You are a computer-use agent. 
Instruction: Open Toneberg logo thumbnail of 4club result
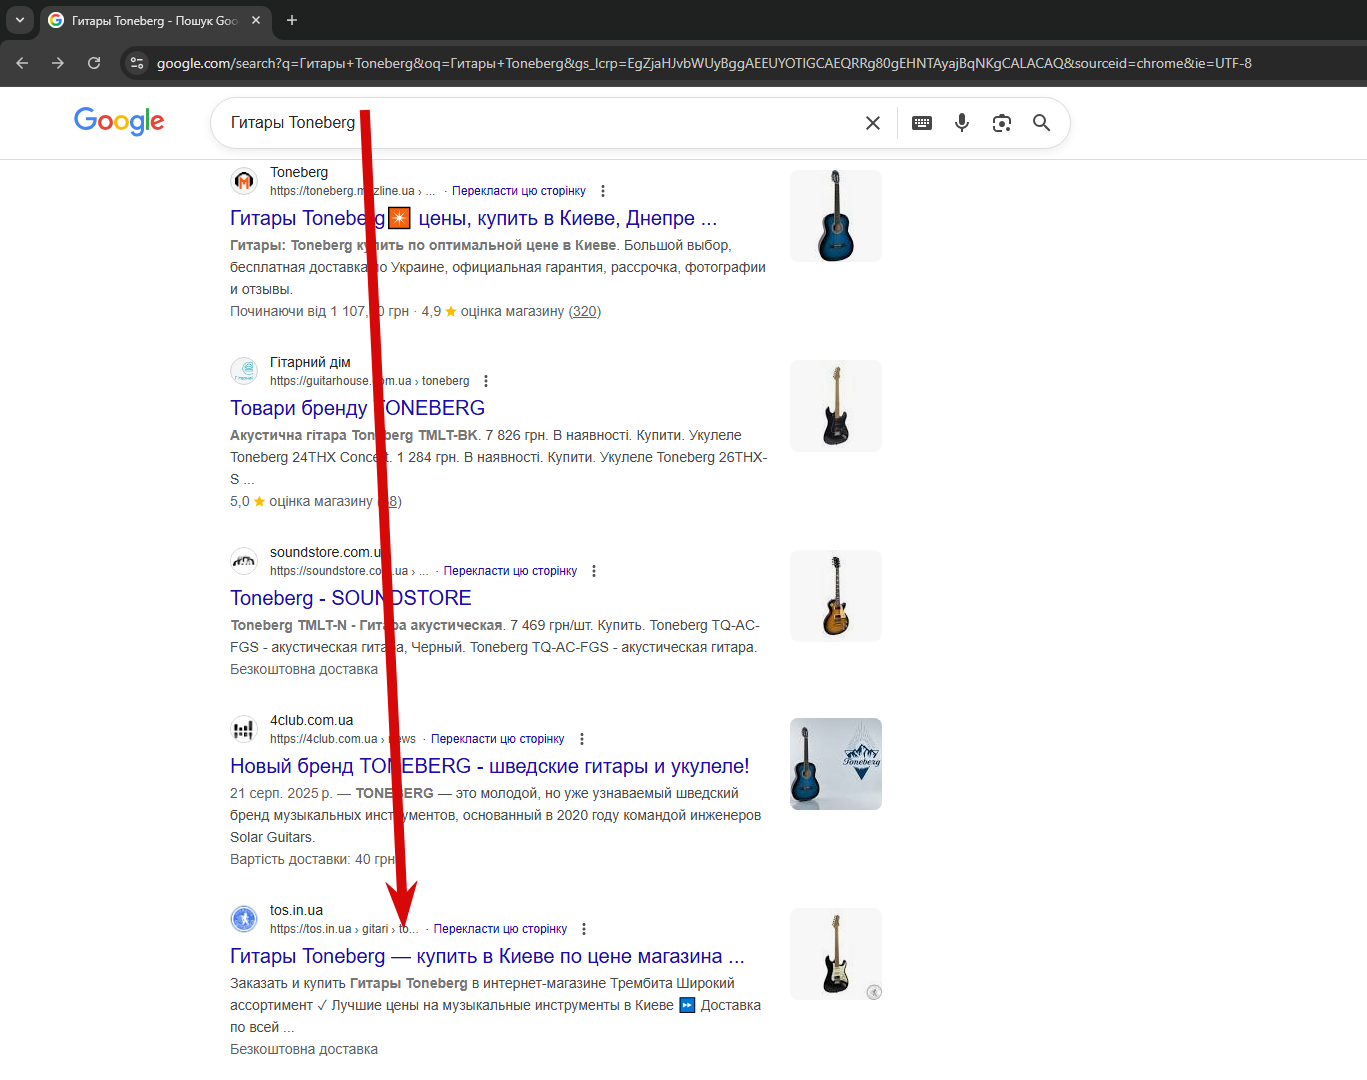pyautogui.click(x=836, y=764)
